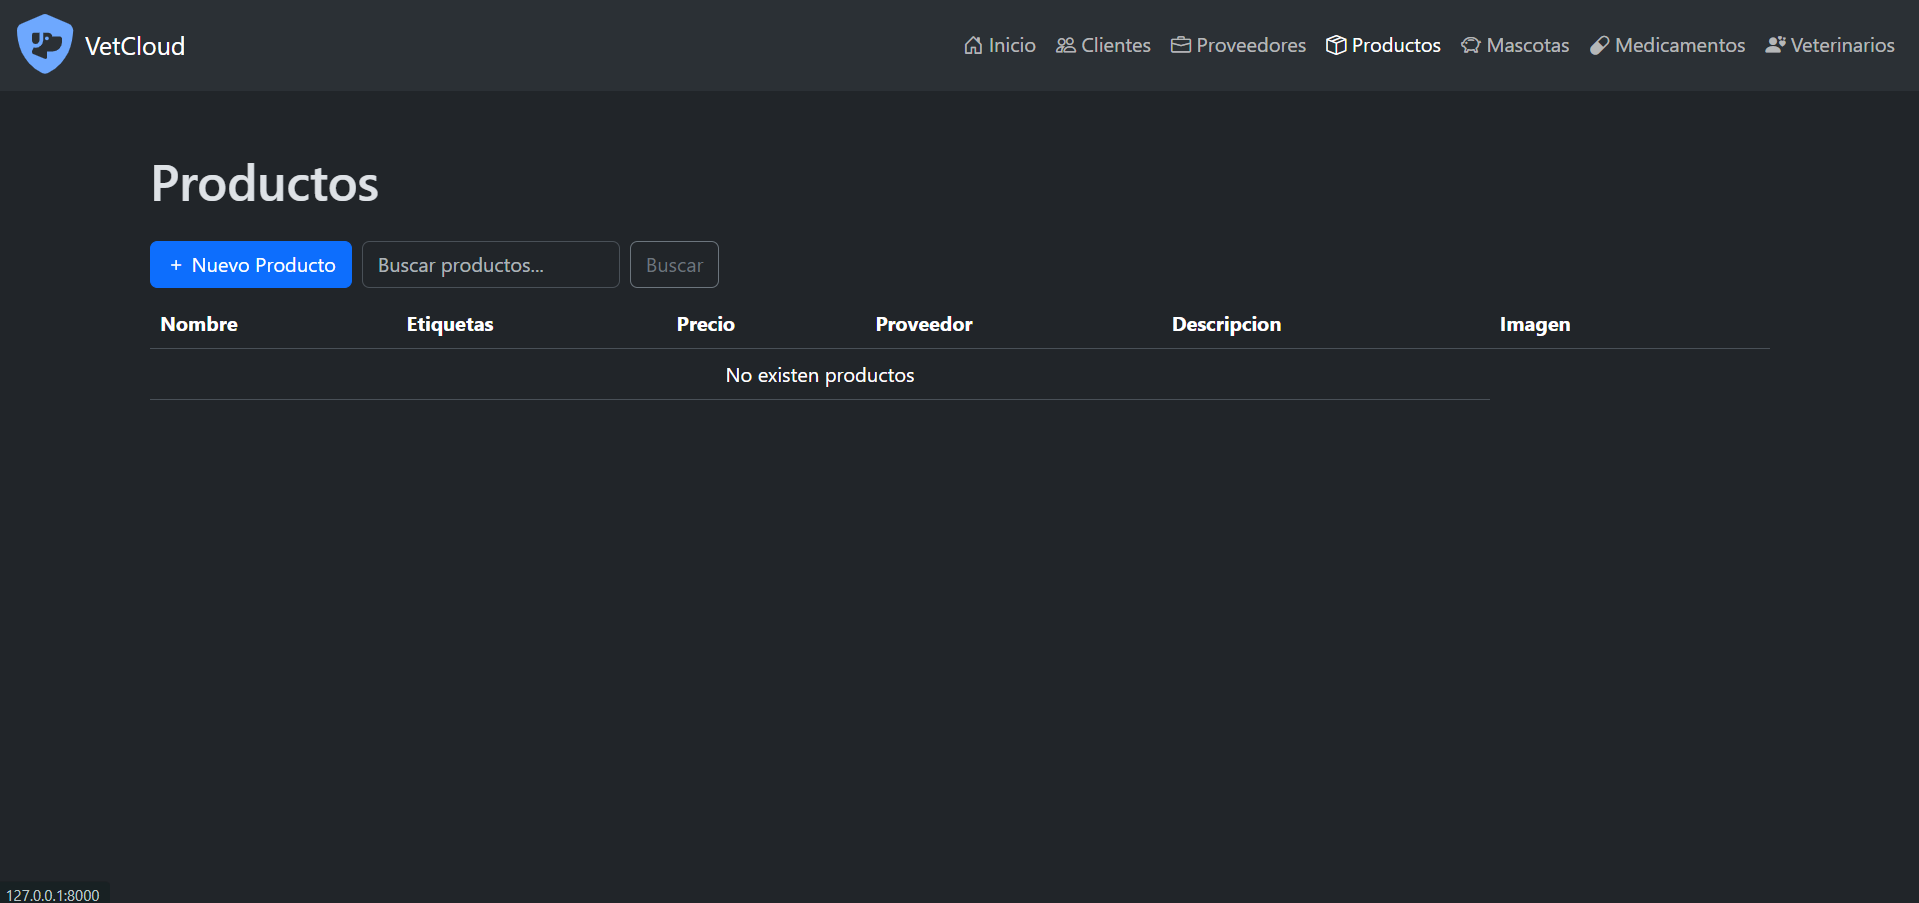Click the box icon beside Productos
1919x903 pixels.
[1335, 45]
